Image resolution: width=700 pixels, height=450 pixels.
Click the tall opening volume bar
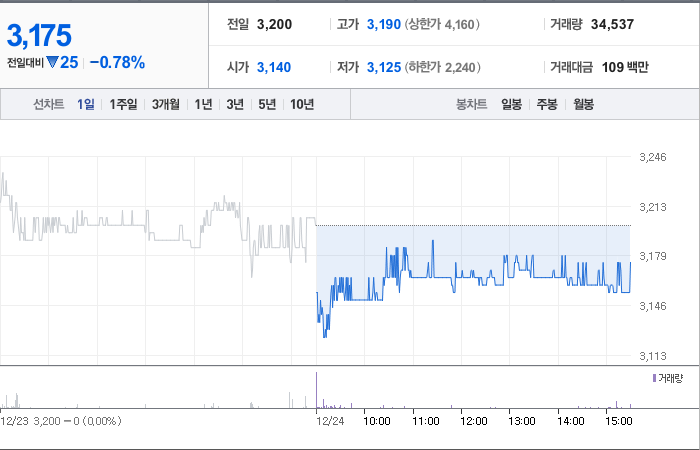pos(317,390)
